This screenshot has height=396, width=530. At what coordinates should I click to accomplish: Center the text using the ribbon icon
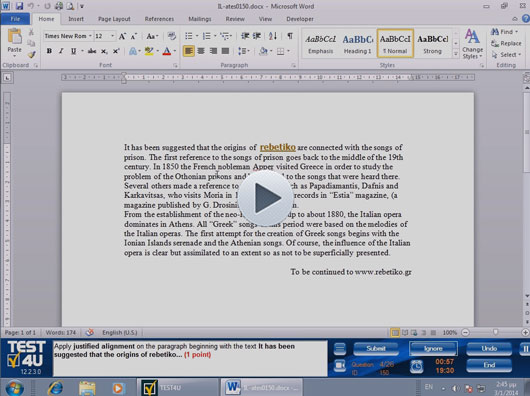point(201,51)
